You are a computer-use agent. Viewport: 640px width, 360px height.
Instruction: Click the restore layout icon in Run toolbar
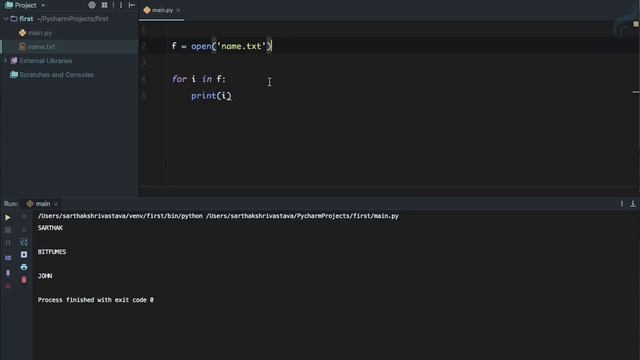[7, 258]
